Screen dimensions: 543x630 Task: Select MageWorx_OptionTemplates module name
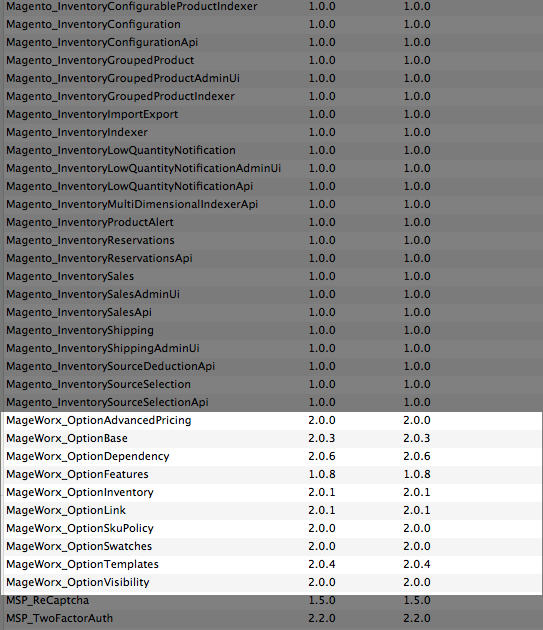(x=82, y=565)
